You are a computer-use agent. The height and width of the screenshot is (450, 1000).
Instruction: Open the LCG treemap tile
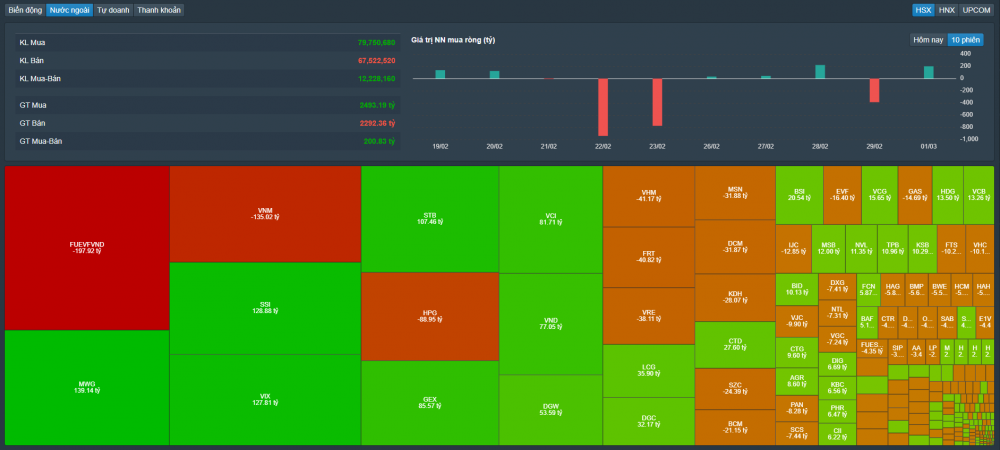click(649, 371)
